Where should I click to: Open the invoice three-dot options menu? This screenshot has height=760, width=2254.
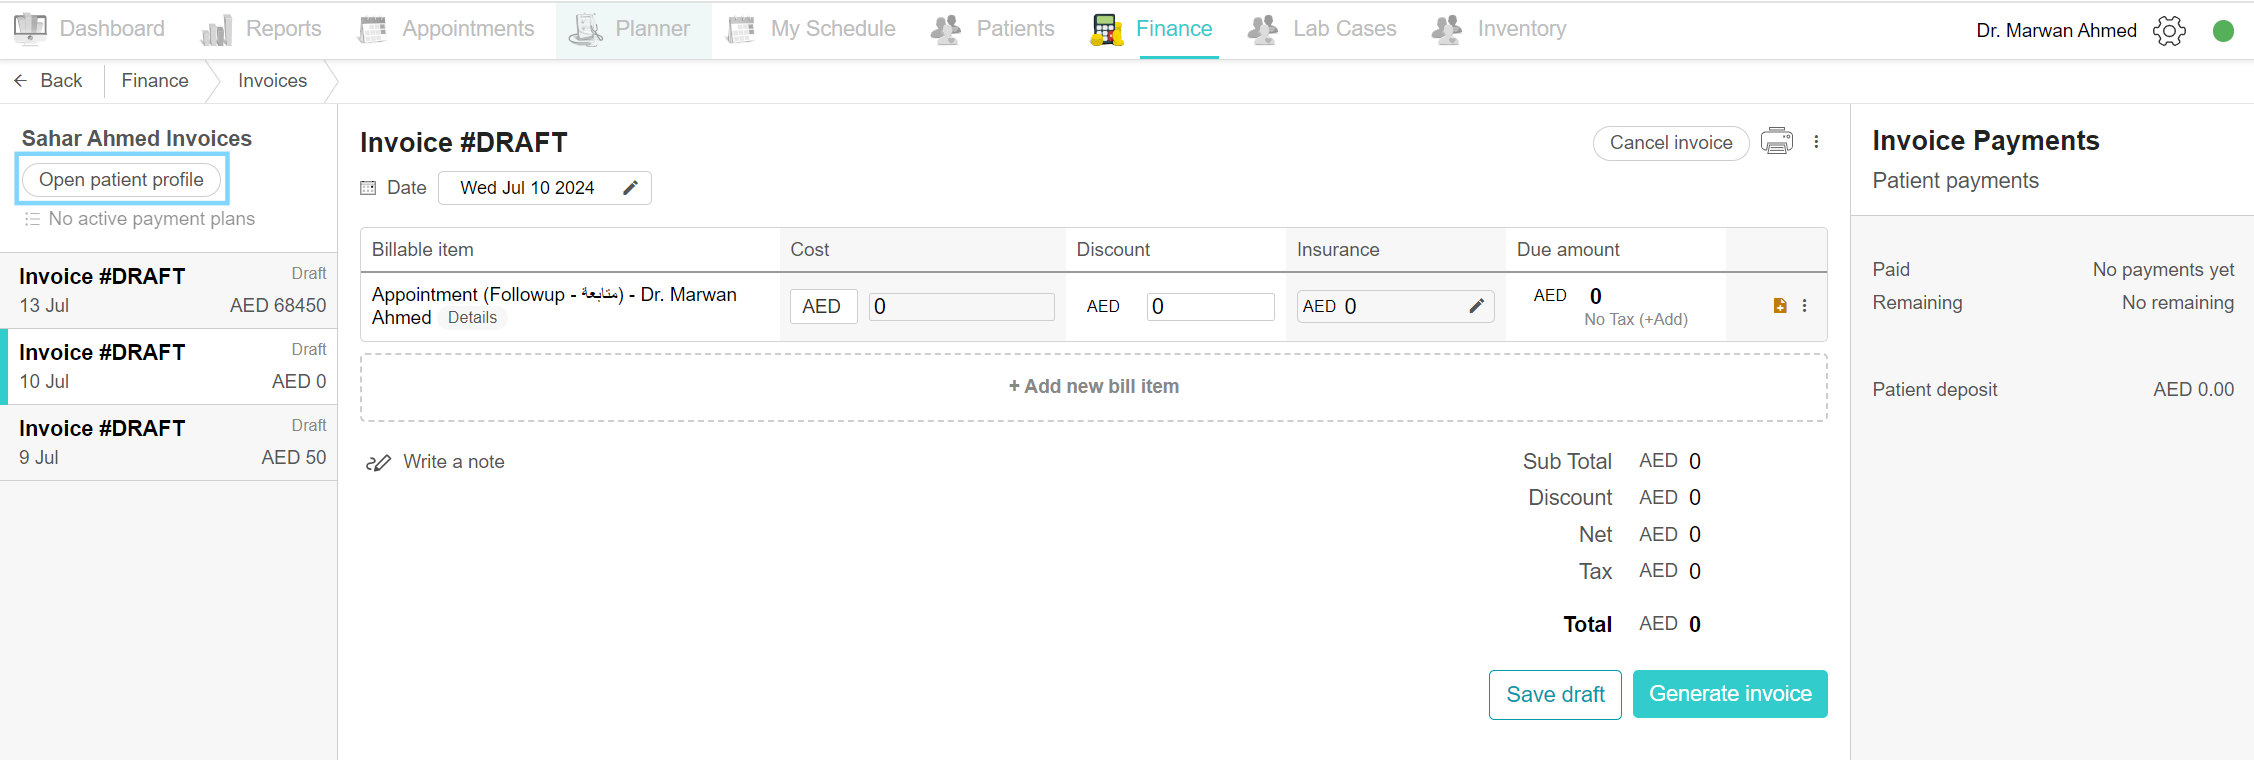[x=1816, y=142]
